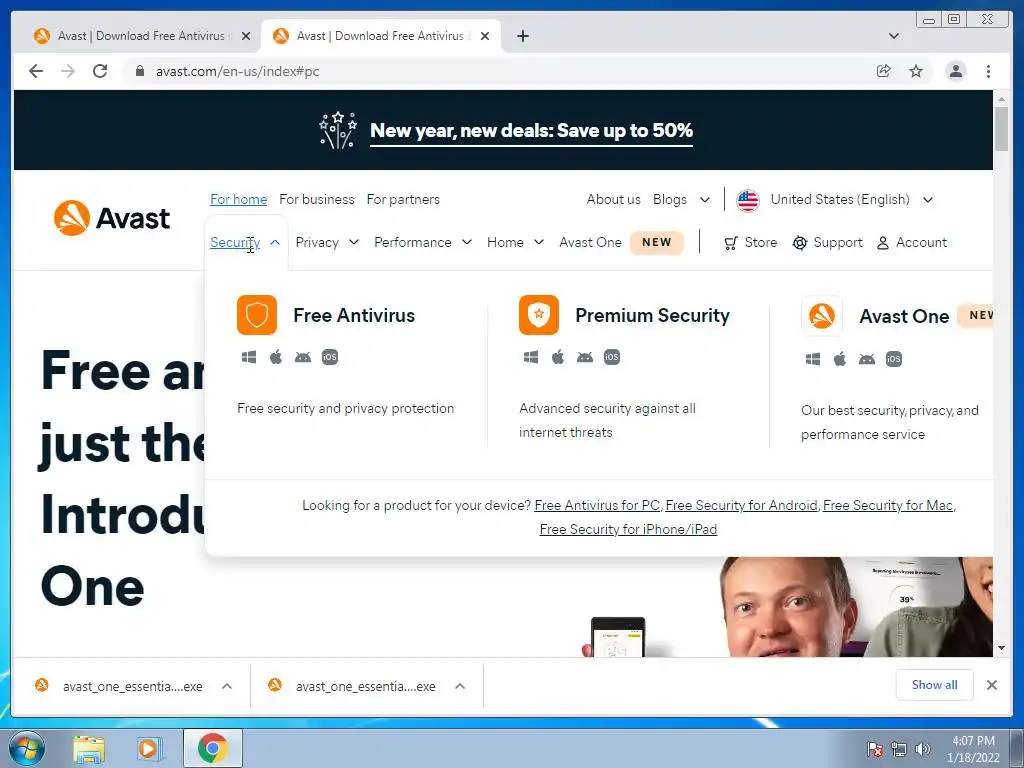1024x768 pixels.
Task: Click the volume speaker icon in system tray
Action: pos(923,749)
